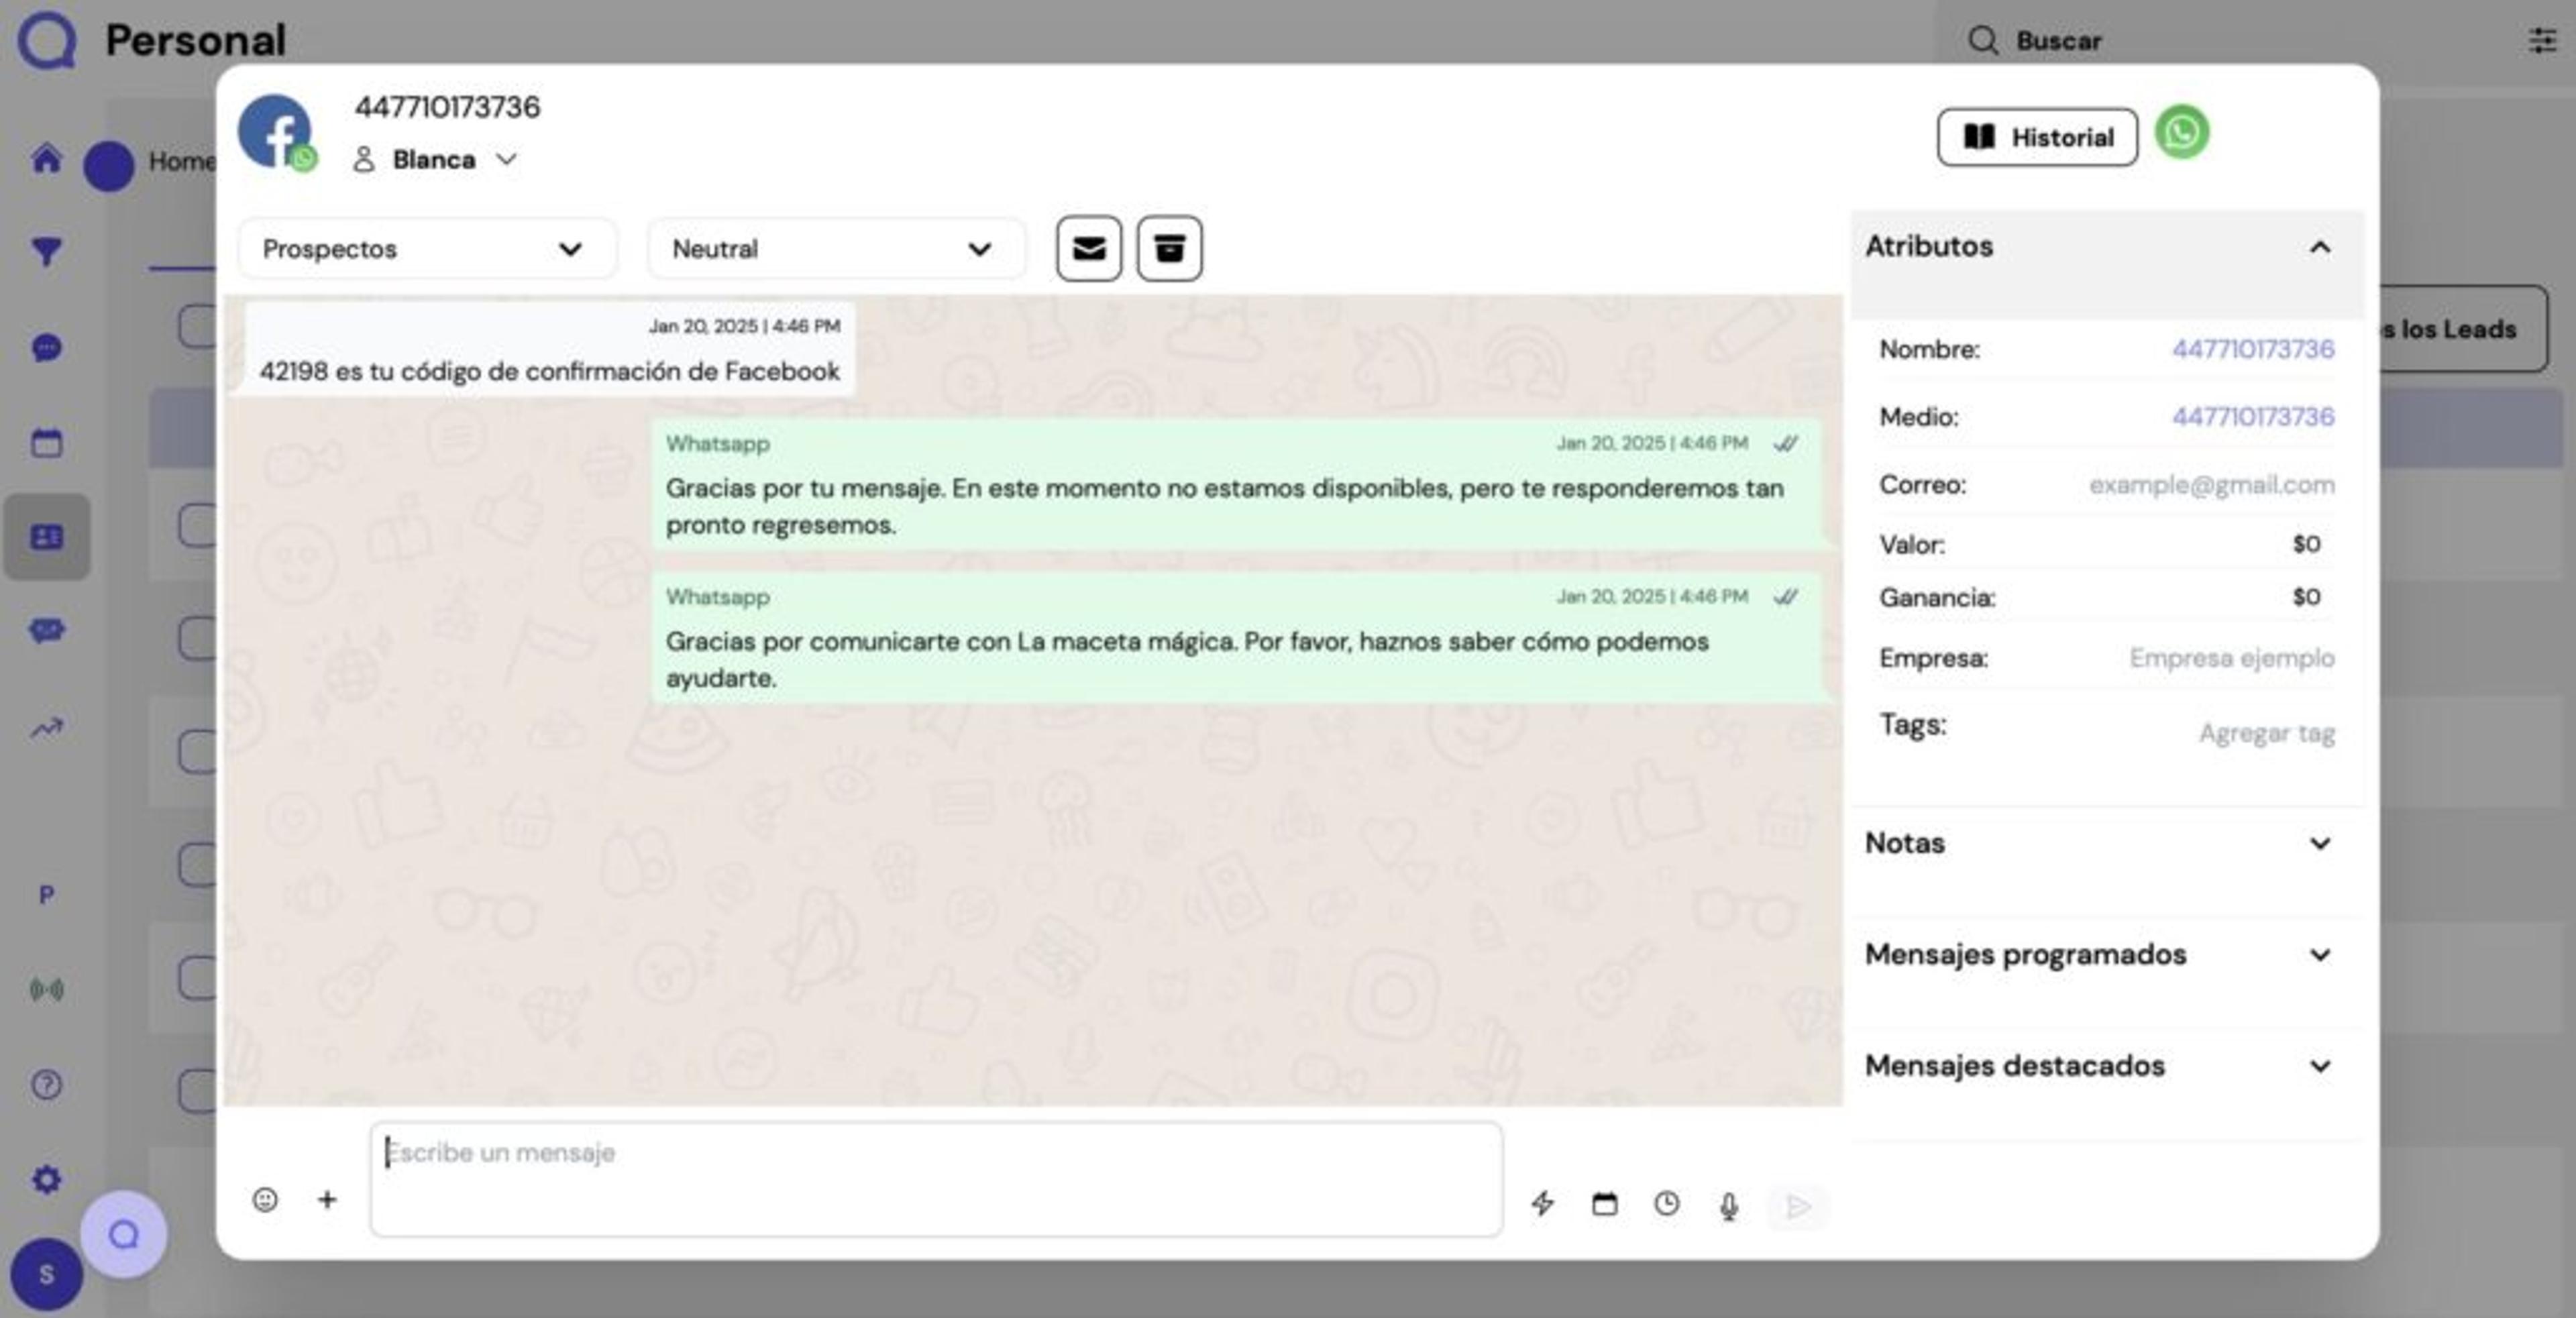Click the Nombre value 447710173736

point(2252,349)
